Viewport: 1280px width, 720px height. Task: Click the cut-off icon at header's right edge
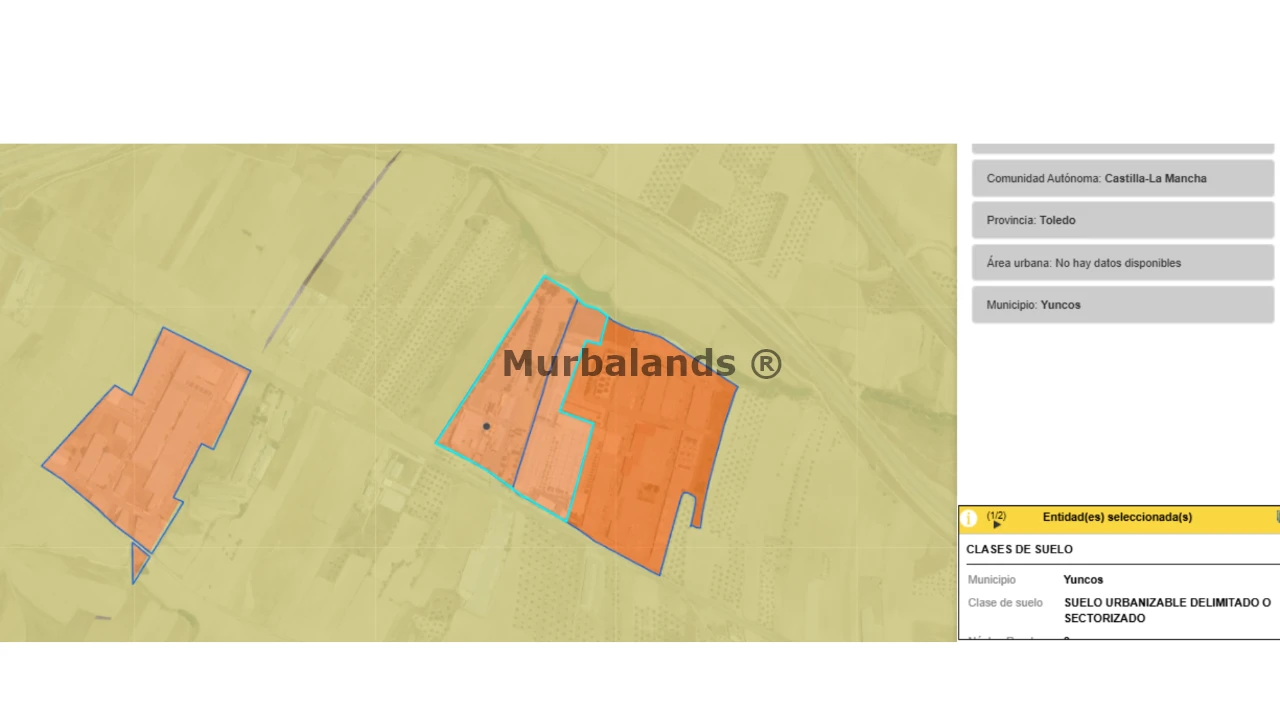point(1277,517)
